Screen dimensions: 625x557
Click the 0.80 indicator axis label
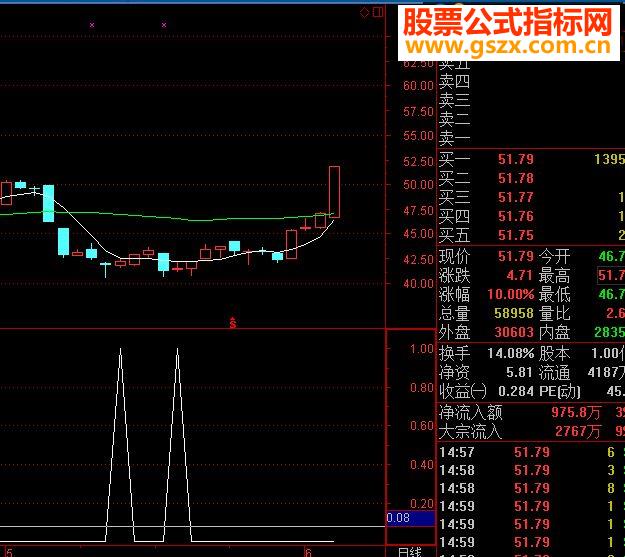[422, 388]
